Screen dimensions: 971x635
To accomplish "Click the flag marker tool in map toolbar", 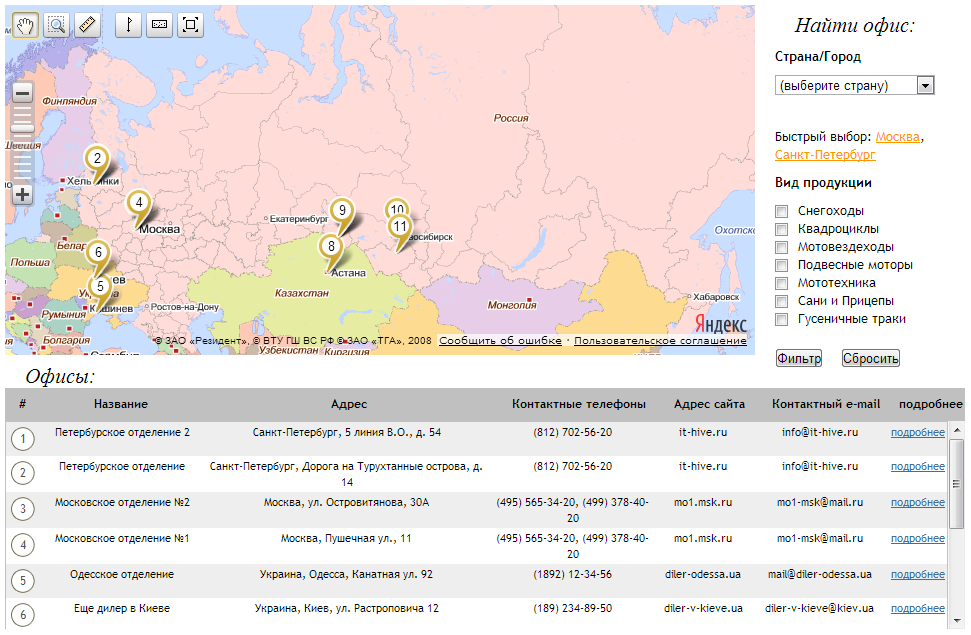I will (x=128, y=25).
